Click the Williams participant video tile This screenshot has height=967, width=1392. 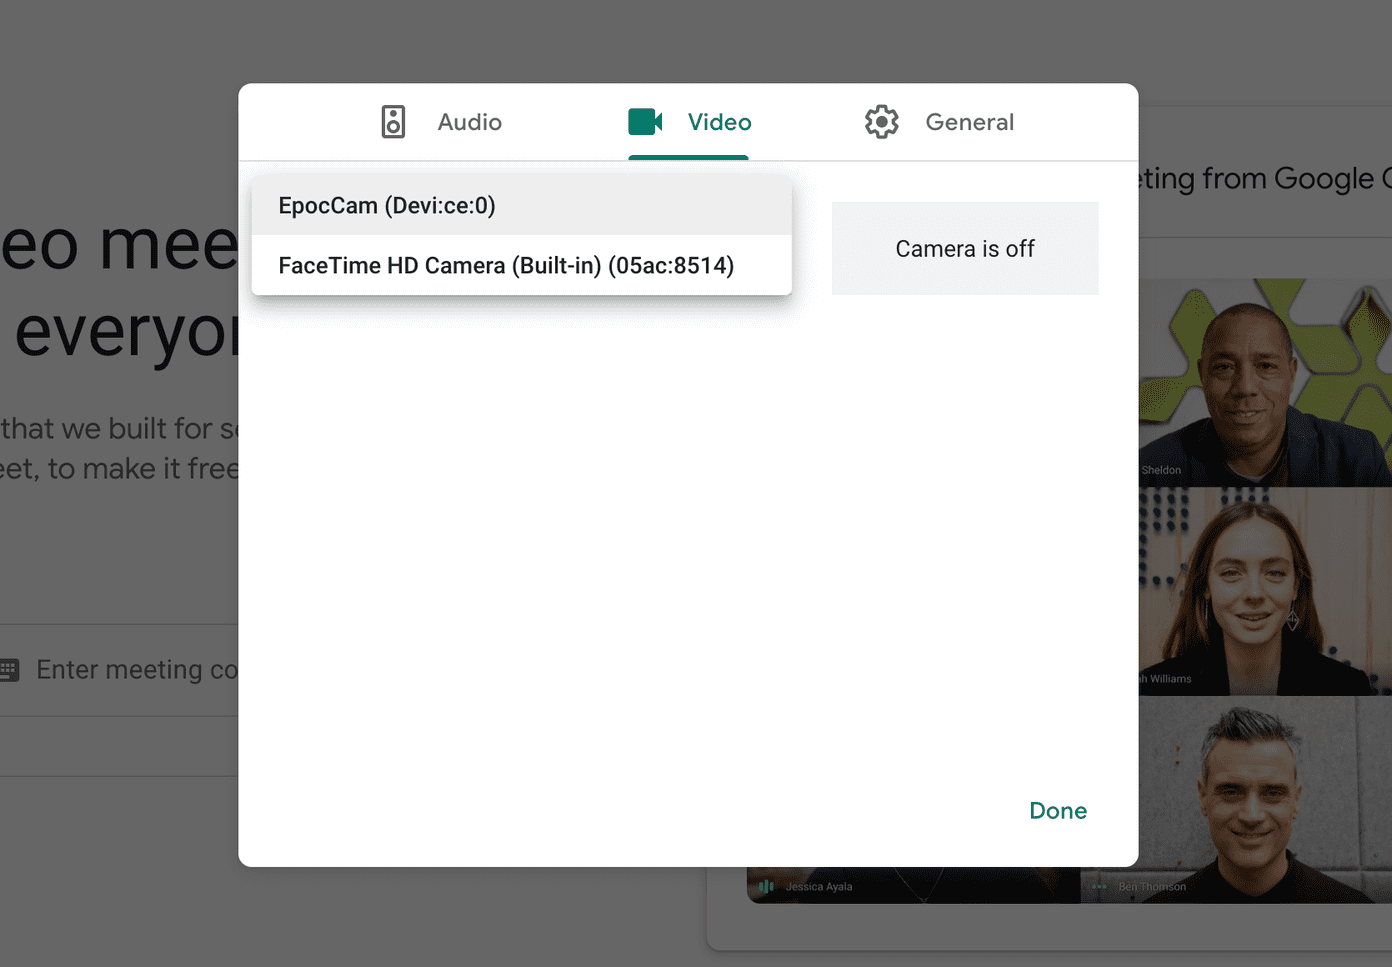(x=1265, y=591)
